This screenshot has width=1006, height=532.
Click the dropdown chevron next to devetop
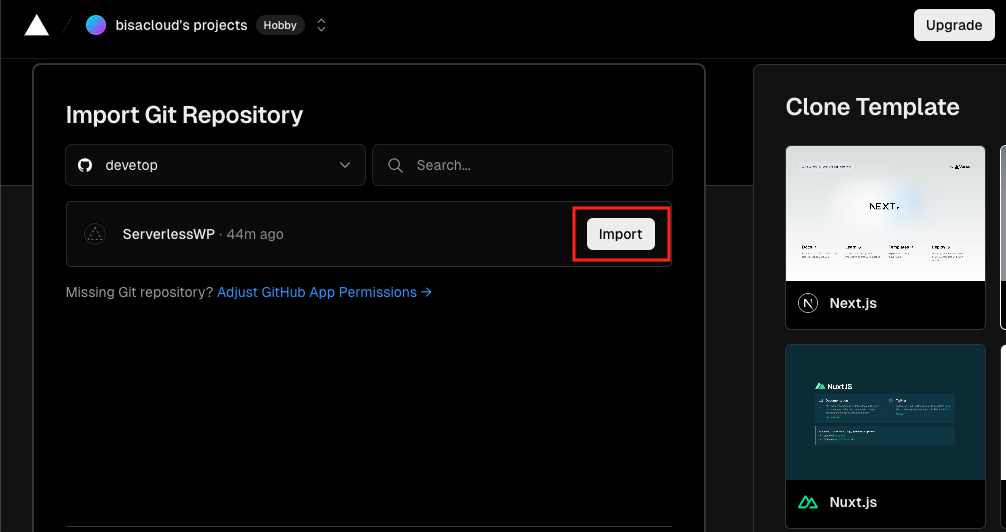point(345,165)
